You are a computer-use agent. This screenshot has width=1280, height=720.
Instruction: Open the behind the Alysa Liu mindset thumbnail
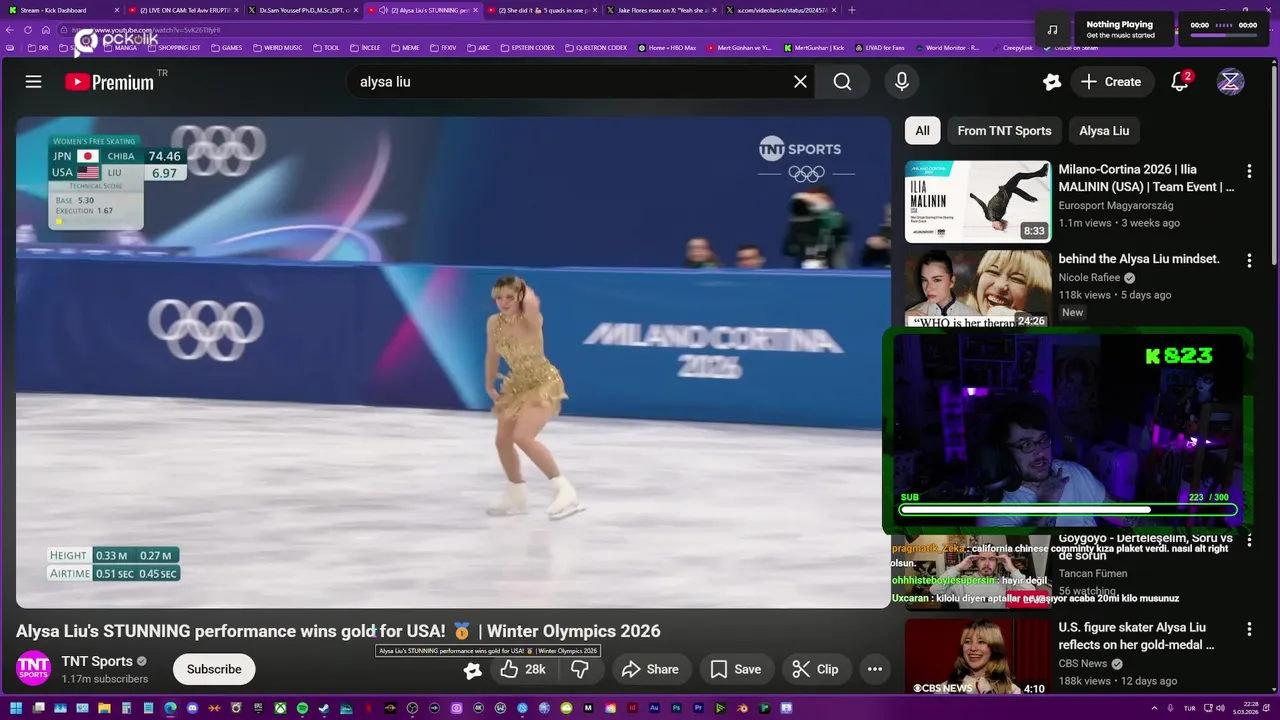click(978, 289)
